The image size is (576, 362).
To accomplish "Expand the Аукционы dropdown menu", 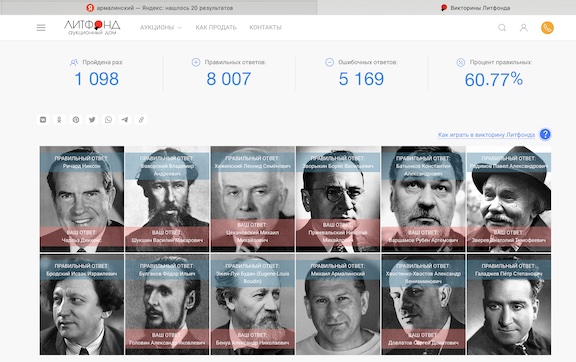I will pos(161,28).
